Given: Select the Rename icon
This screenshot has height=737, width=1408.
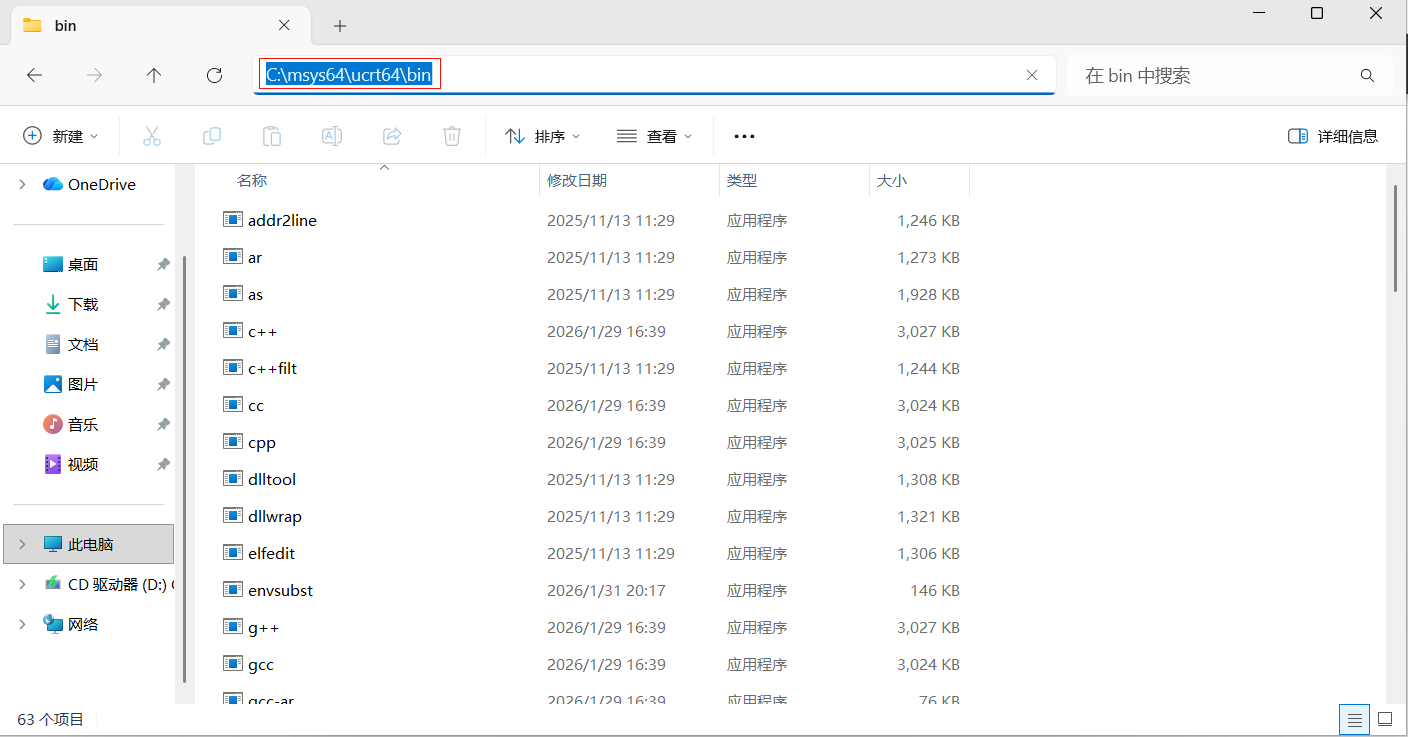Looking at the screenshot, I should coord(331,135).
